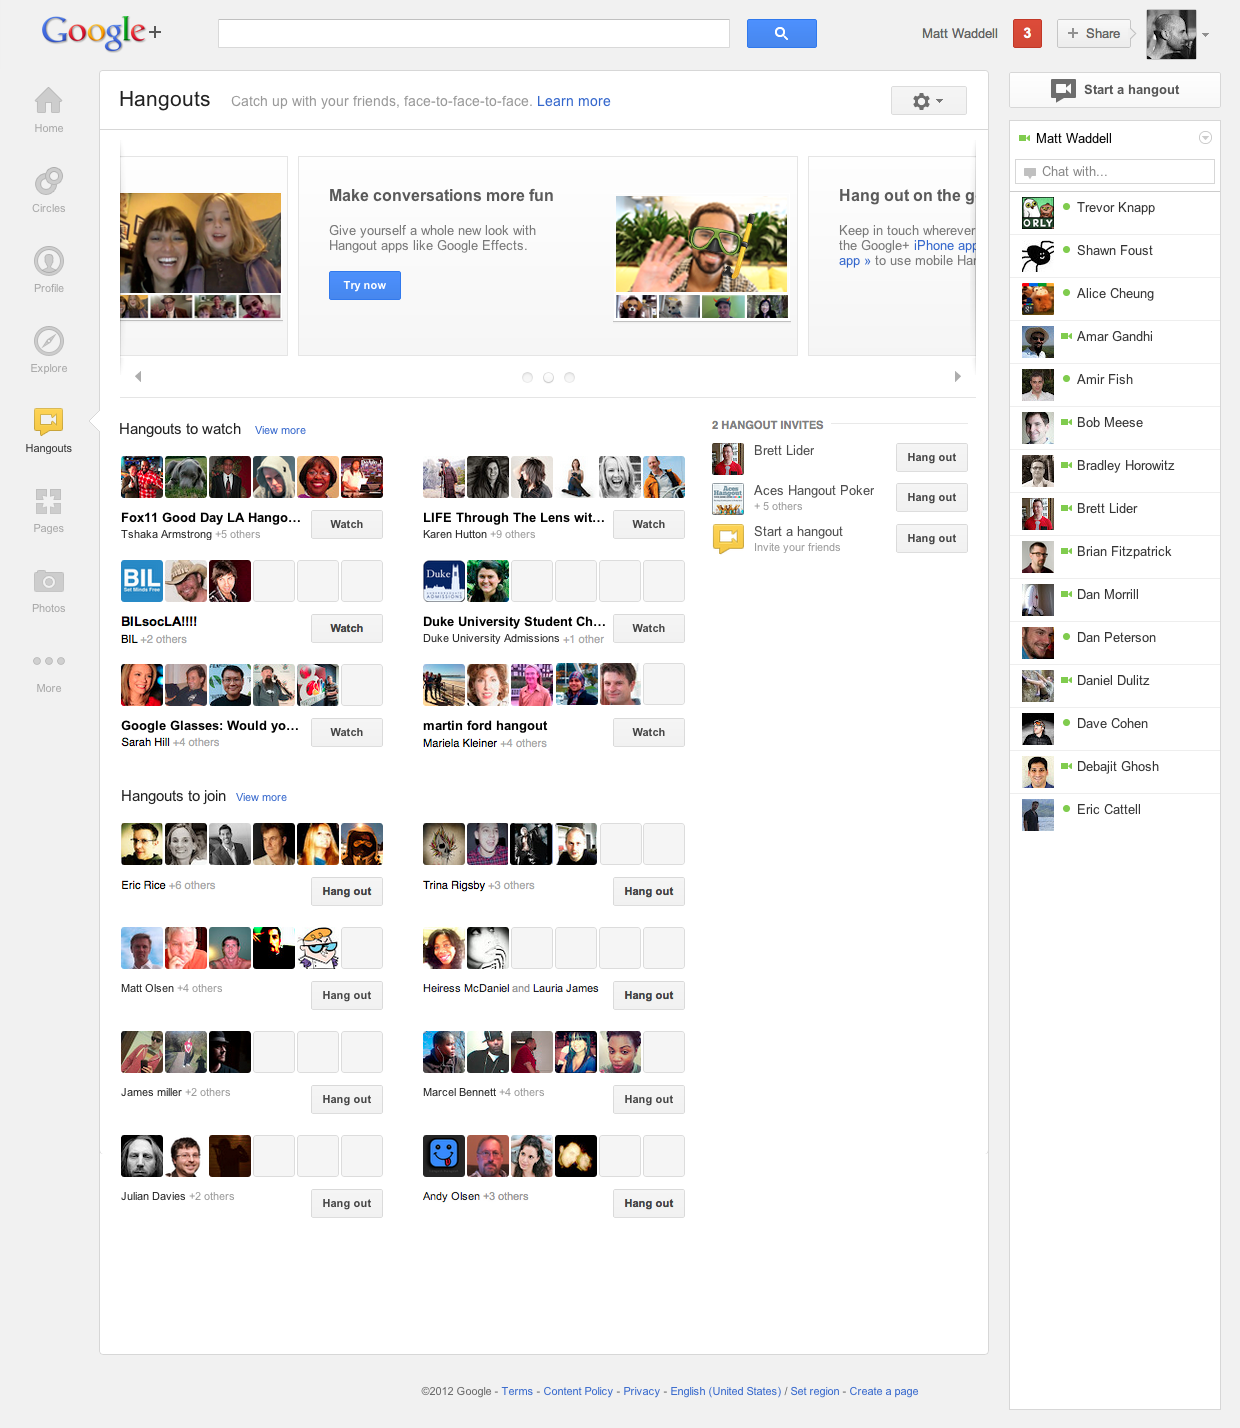Click the More icon at the sidebar bottom
This screenshot has width=1240, height=1428.
(x=48, y=662)
